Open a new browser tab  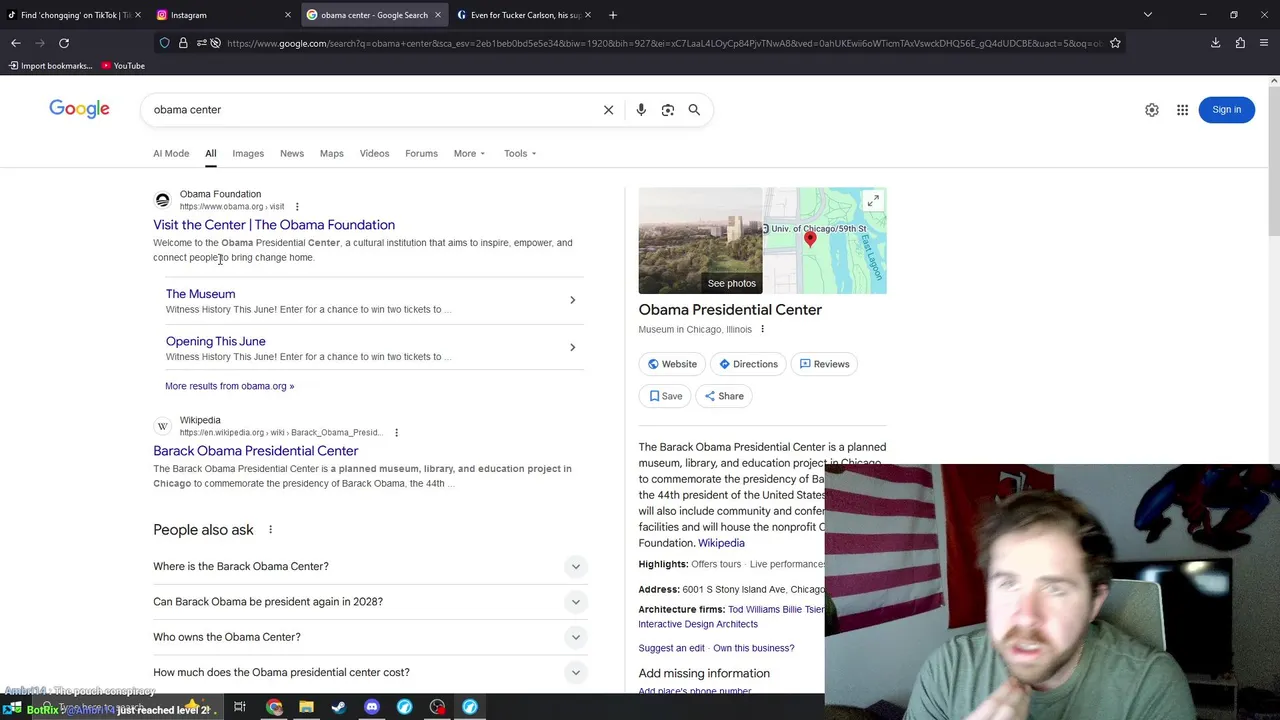pos(613,15)
